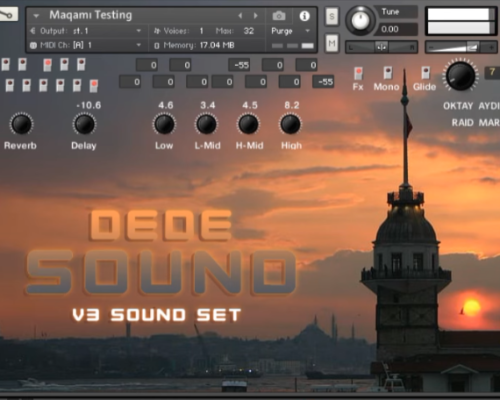
Task: Open the instrument info icon
Action: (304, 16)
